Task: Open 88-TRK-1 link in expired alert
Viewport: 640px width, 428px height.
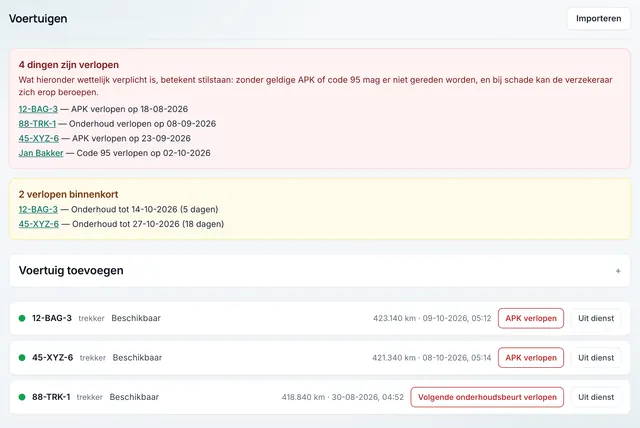Action: [37, 124]
